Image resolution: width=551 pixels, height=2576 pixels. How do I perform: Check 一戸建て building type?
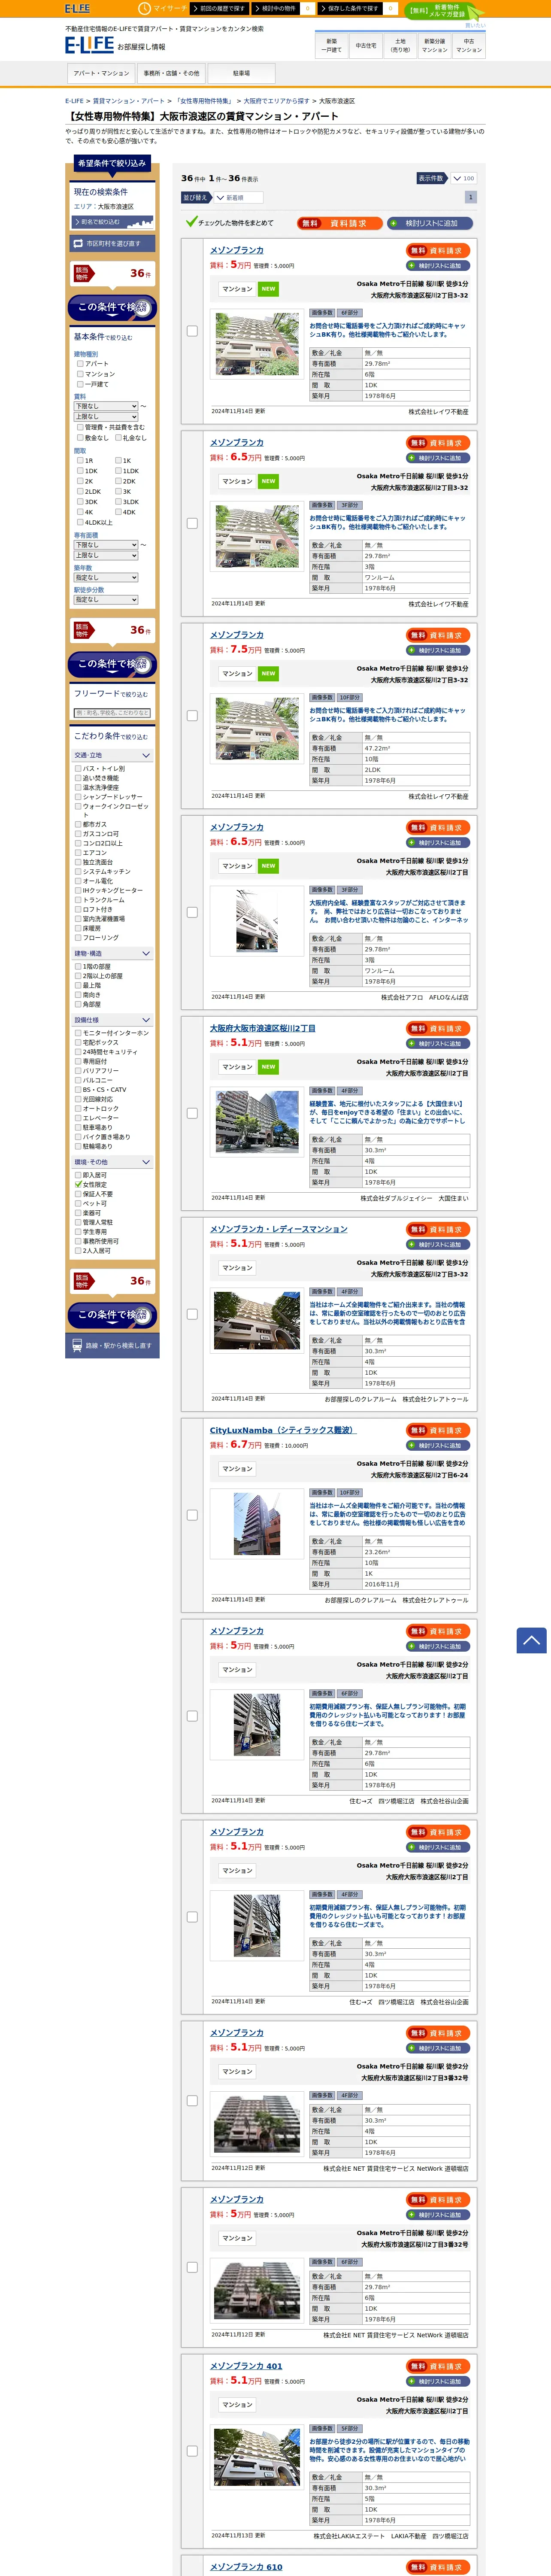80,384
